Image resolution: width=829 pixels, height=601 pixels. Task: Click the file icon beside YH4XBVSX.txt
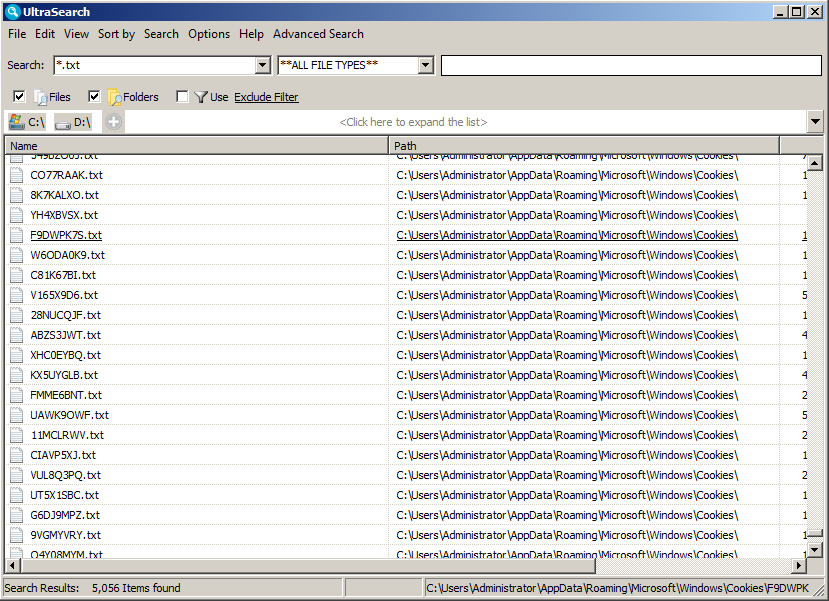pos(17,215)
